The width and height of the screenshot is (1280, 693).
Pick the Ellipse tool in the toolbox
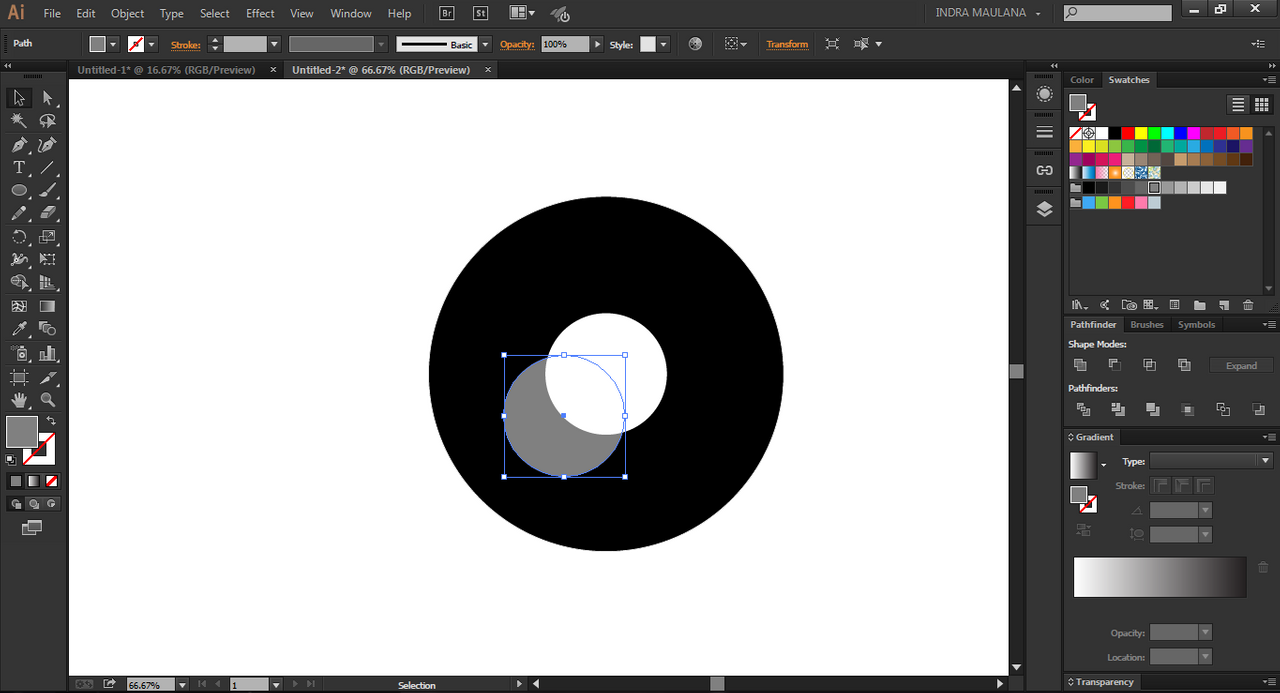click(18, 190)
